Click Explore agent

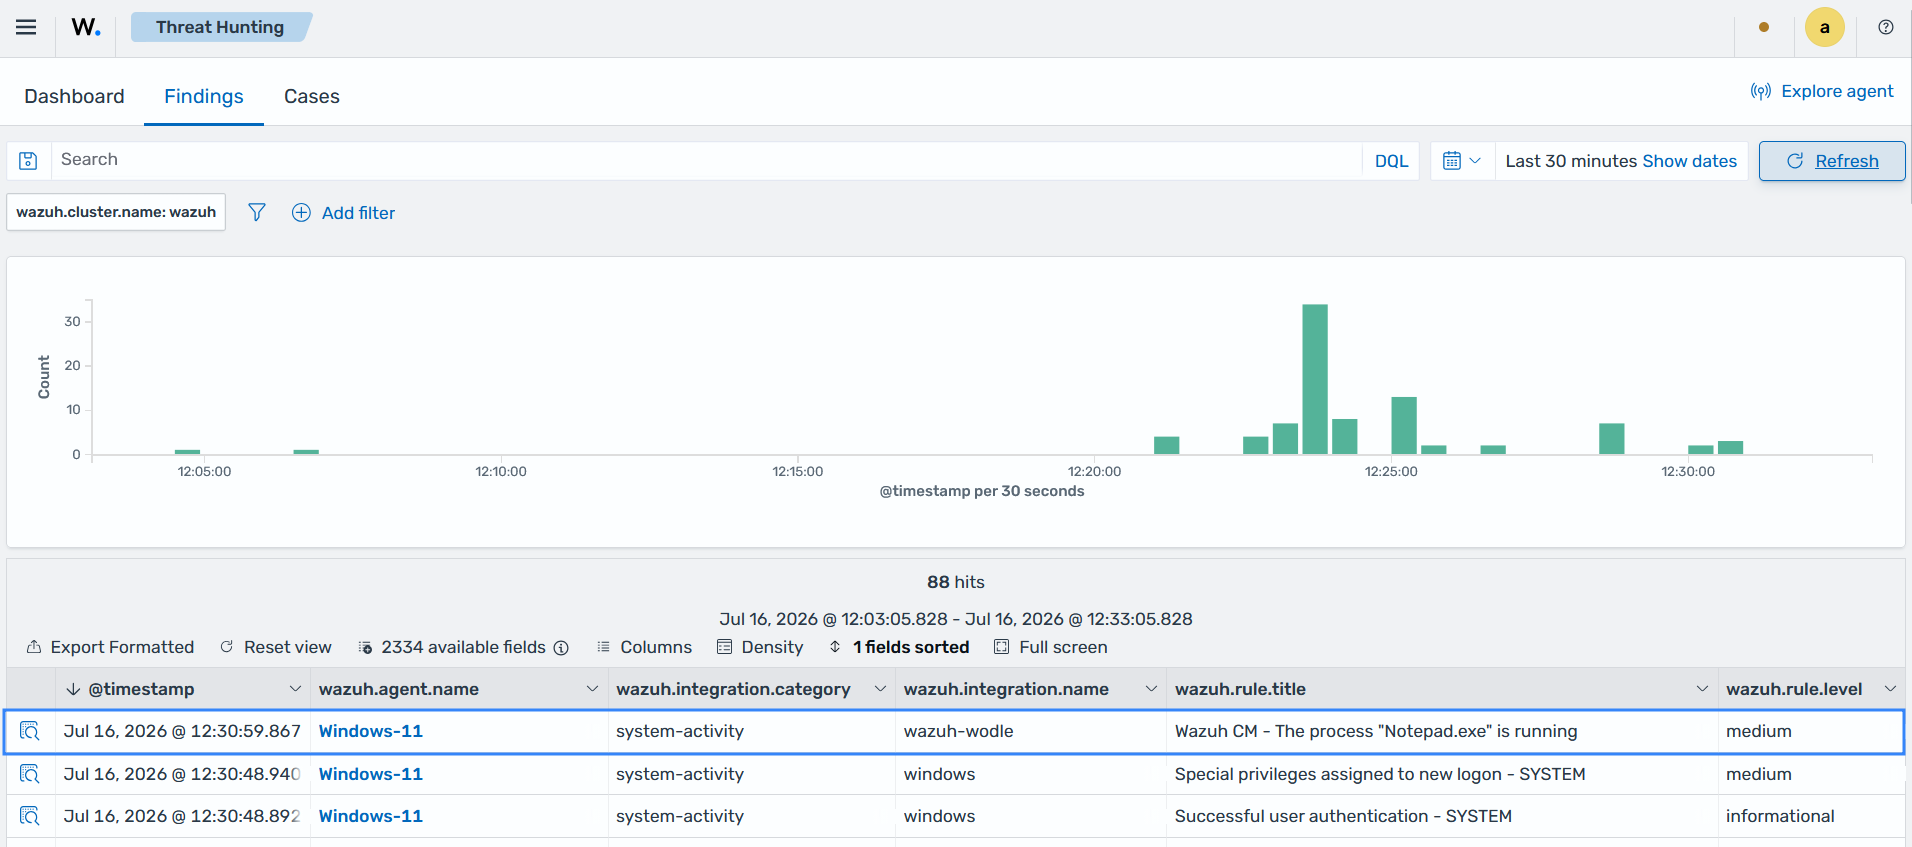(x=1822, y=91)
